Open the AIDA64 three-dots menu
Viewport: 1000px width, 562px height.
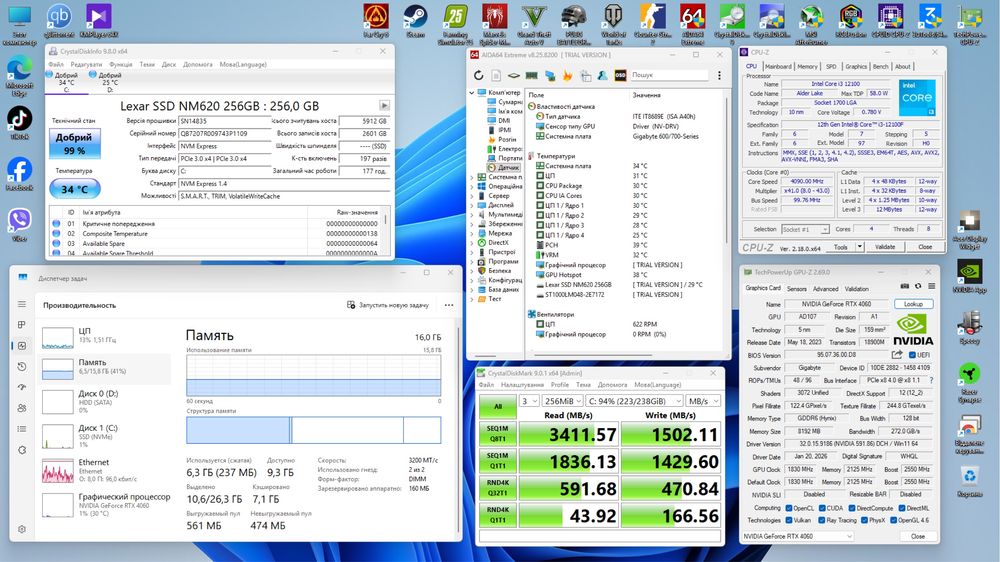click(719, 75)
